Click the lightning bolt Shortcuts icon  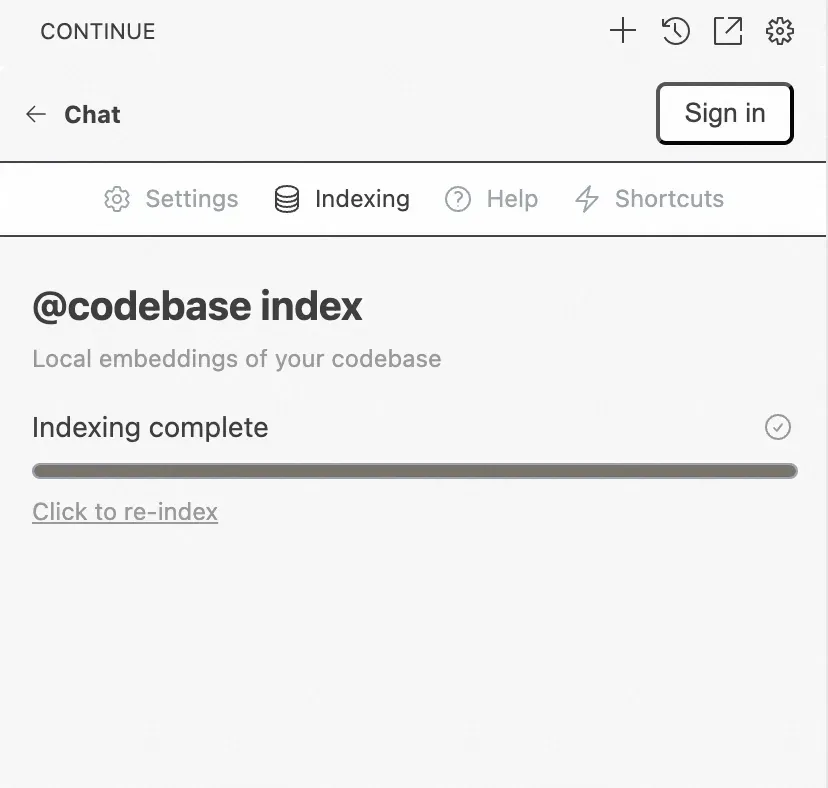[x=587, y=199]
